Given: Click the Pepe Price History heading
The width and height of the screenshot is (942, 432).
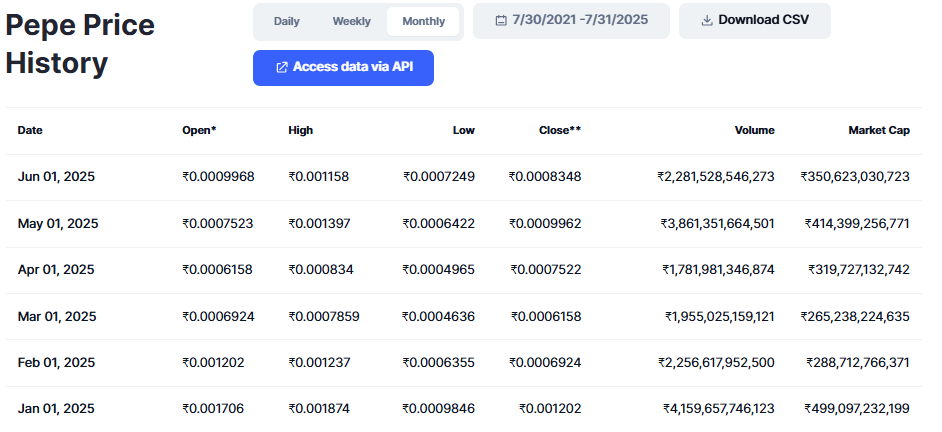Looking at the screenshot, I should pyautogui.click(x=80, y=44).
